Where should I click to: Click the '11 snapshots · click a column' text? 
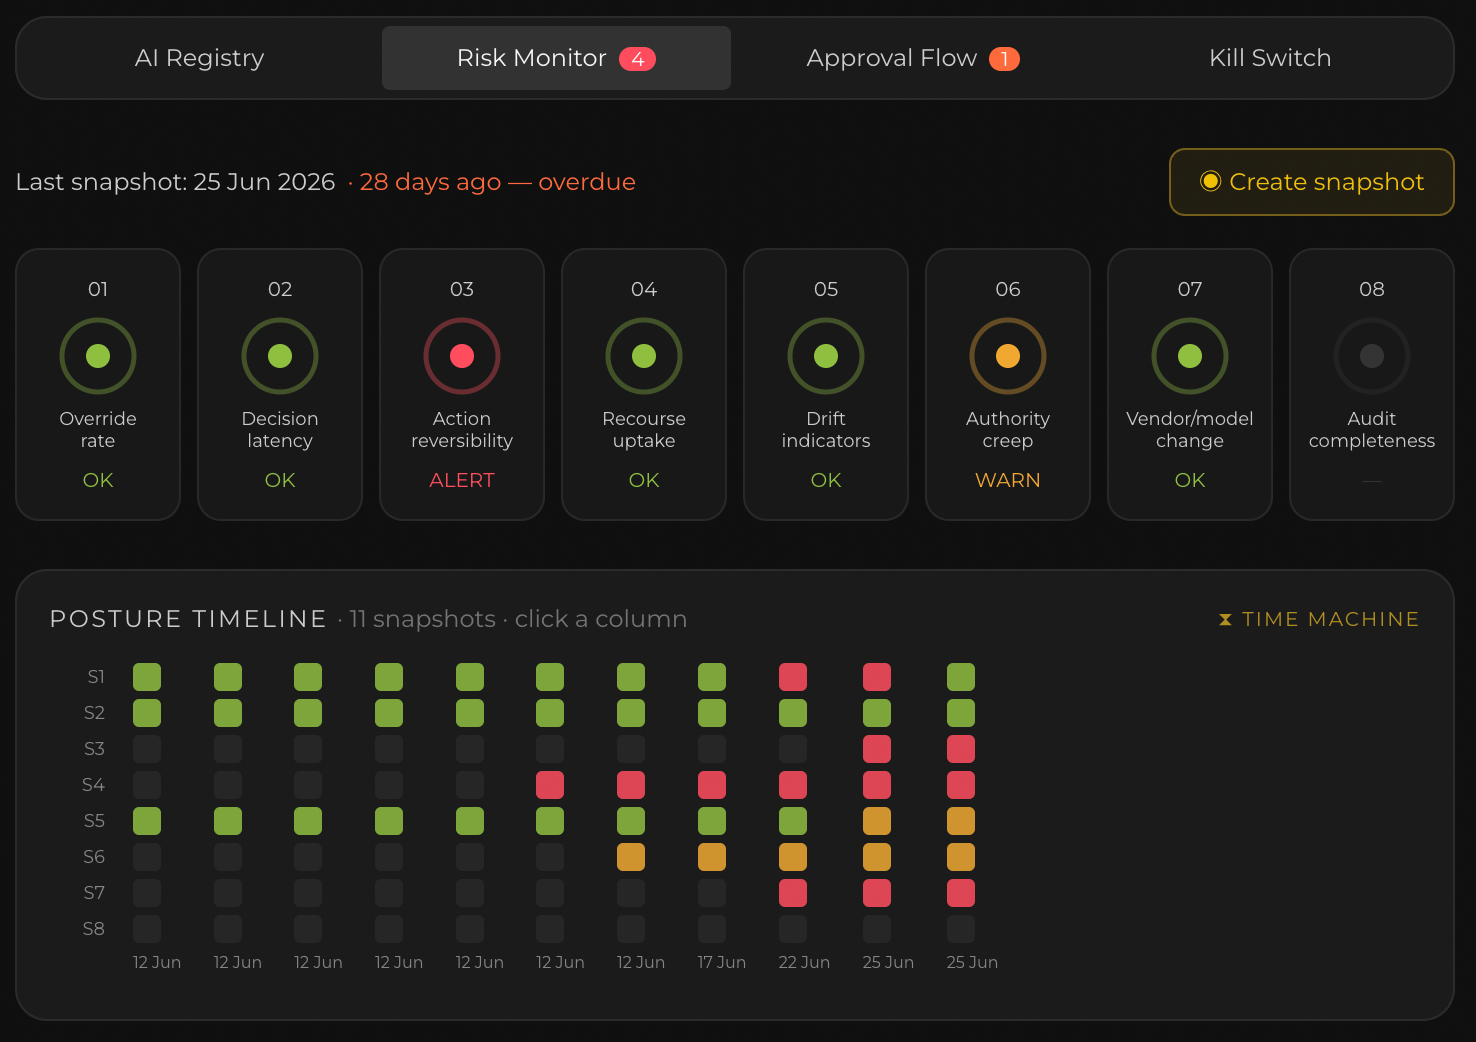(518, 619)
